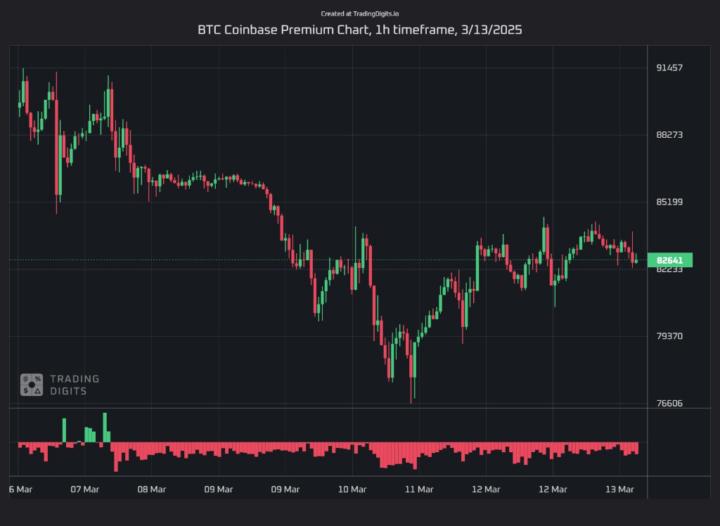The height and width of the screenshot is (526, 720).
Task: Click the 11 Mar date label
Action: tap(418, 489)
